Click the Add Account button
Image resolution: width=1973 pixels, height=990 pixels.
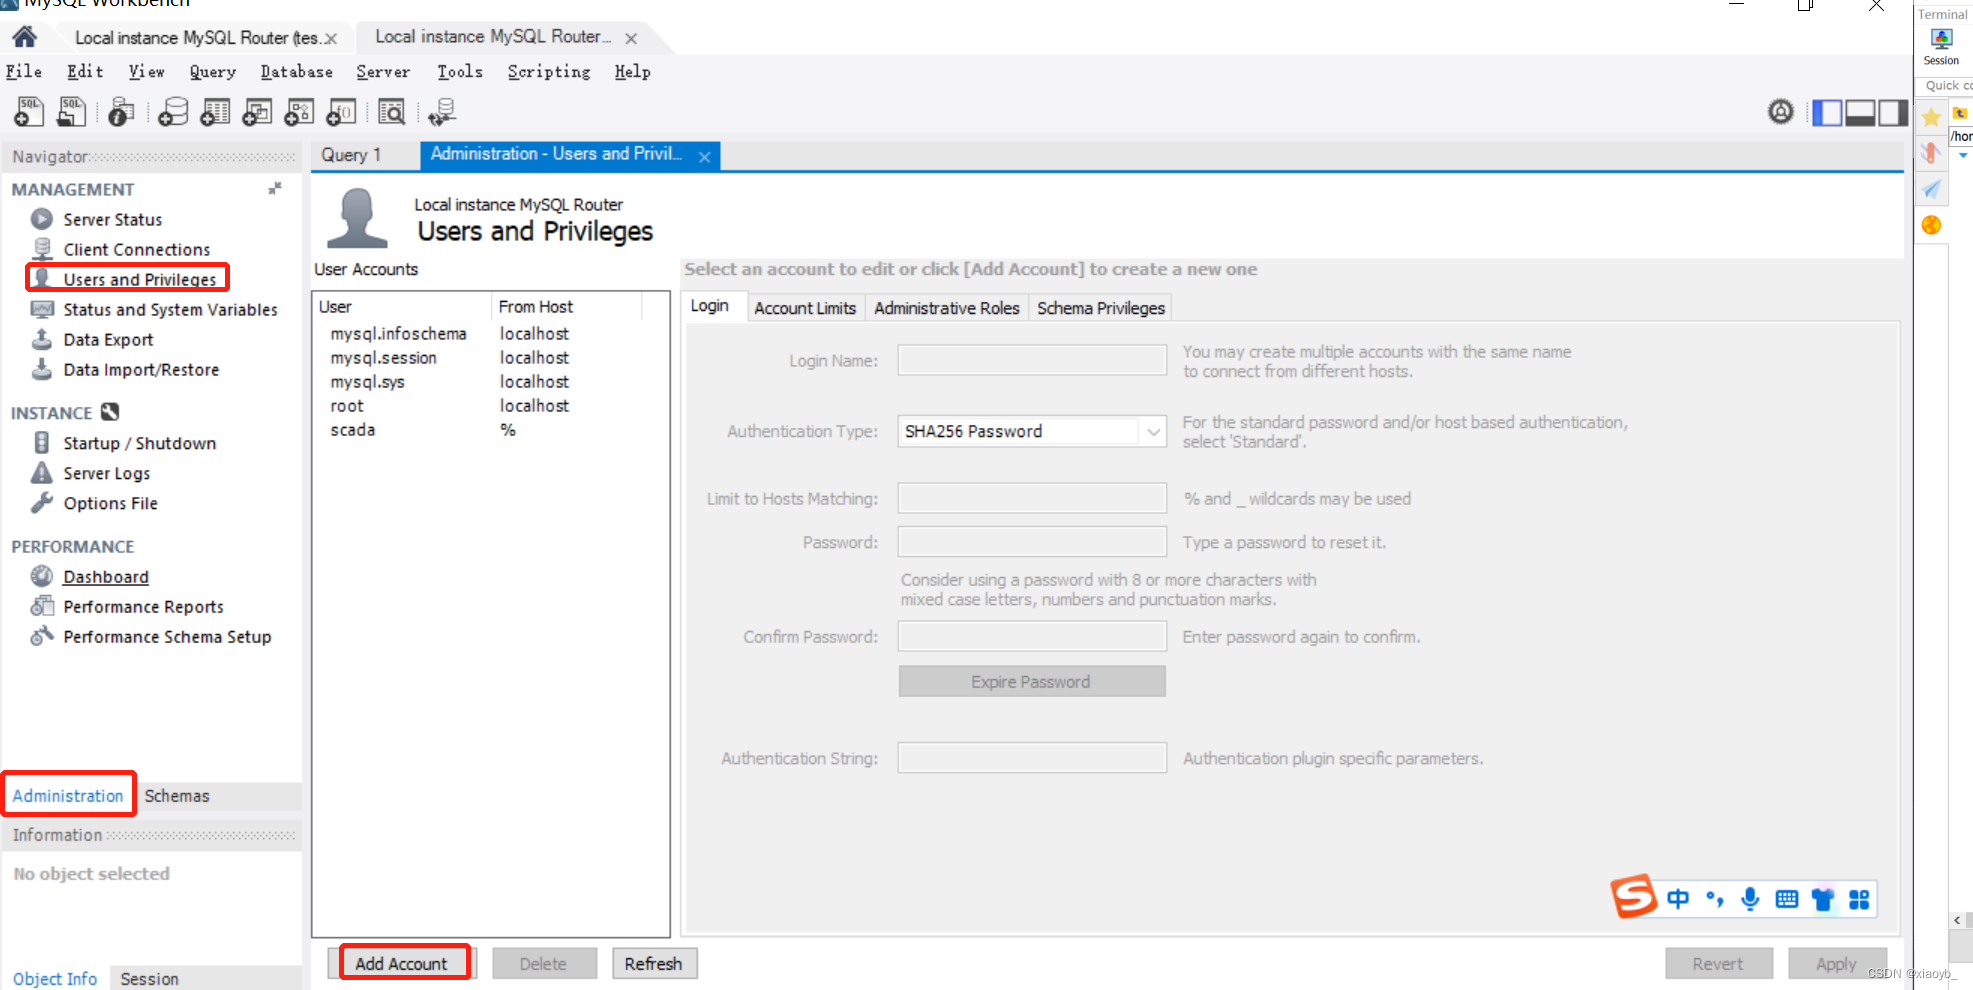[x=401, y=963]
